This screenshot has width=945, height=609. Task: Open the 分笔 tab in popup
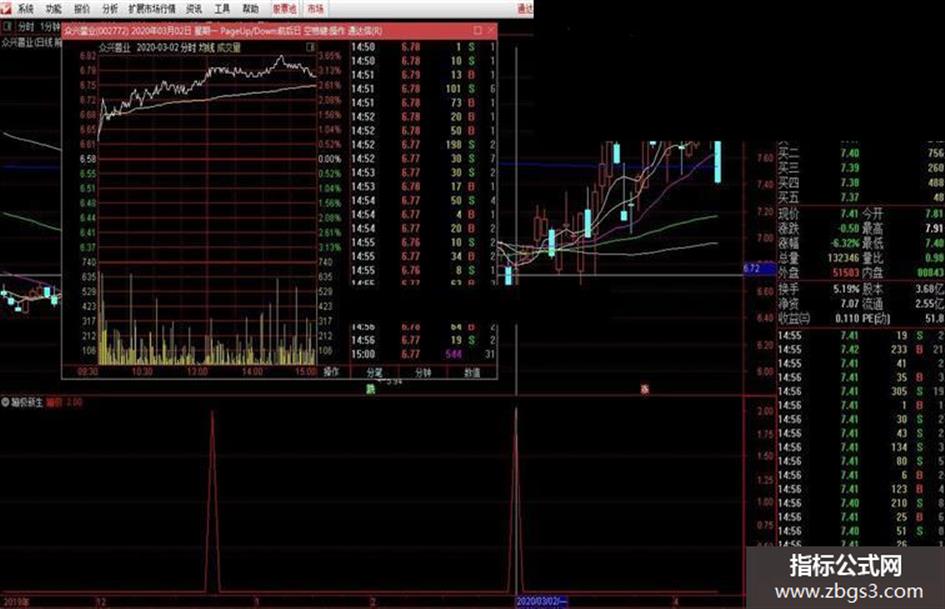(374, 373)
